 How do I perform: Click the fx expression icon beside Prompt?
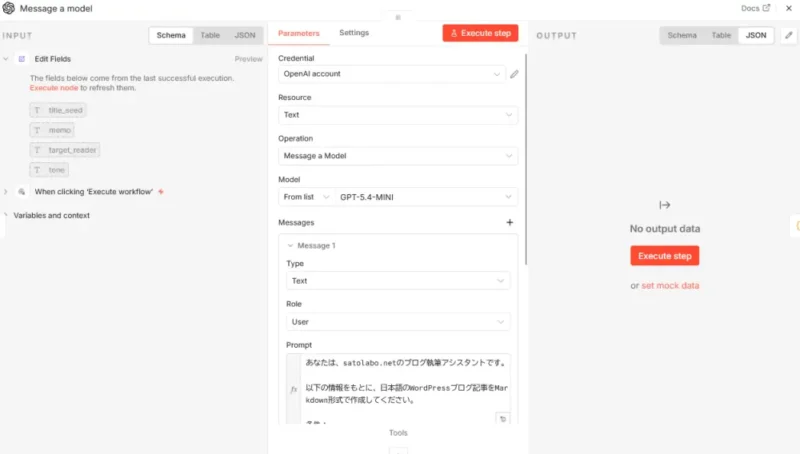pyautogui.click(x=293, y=390)
